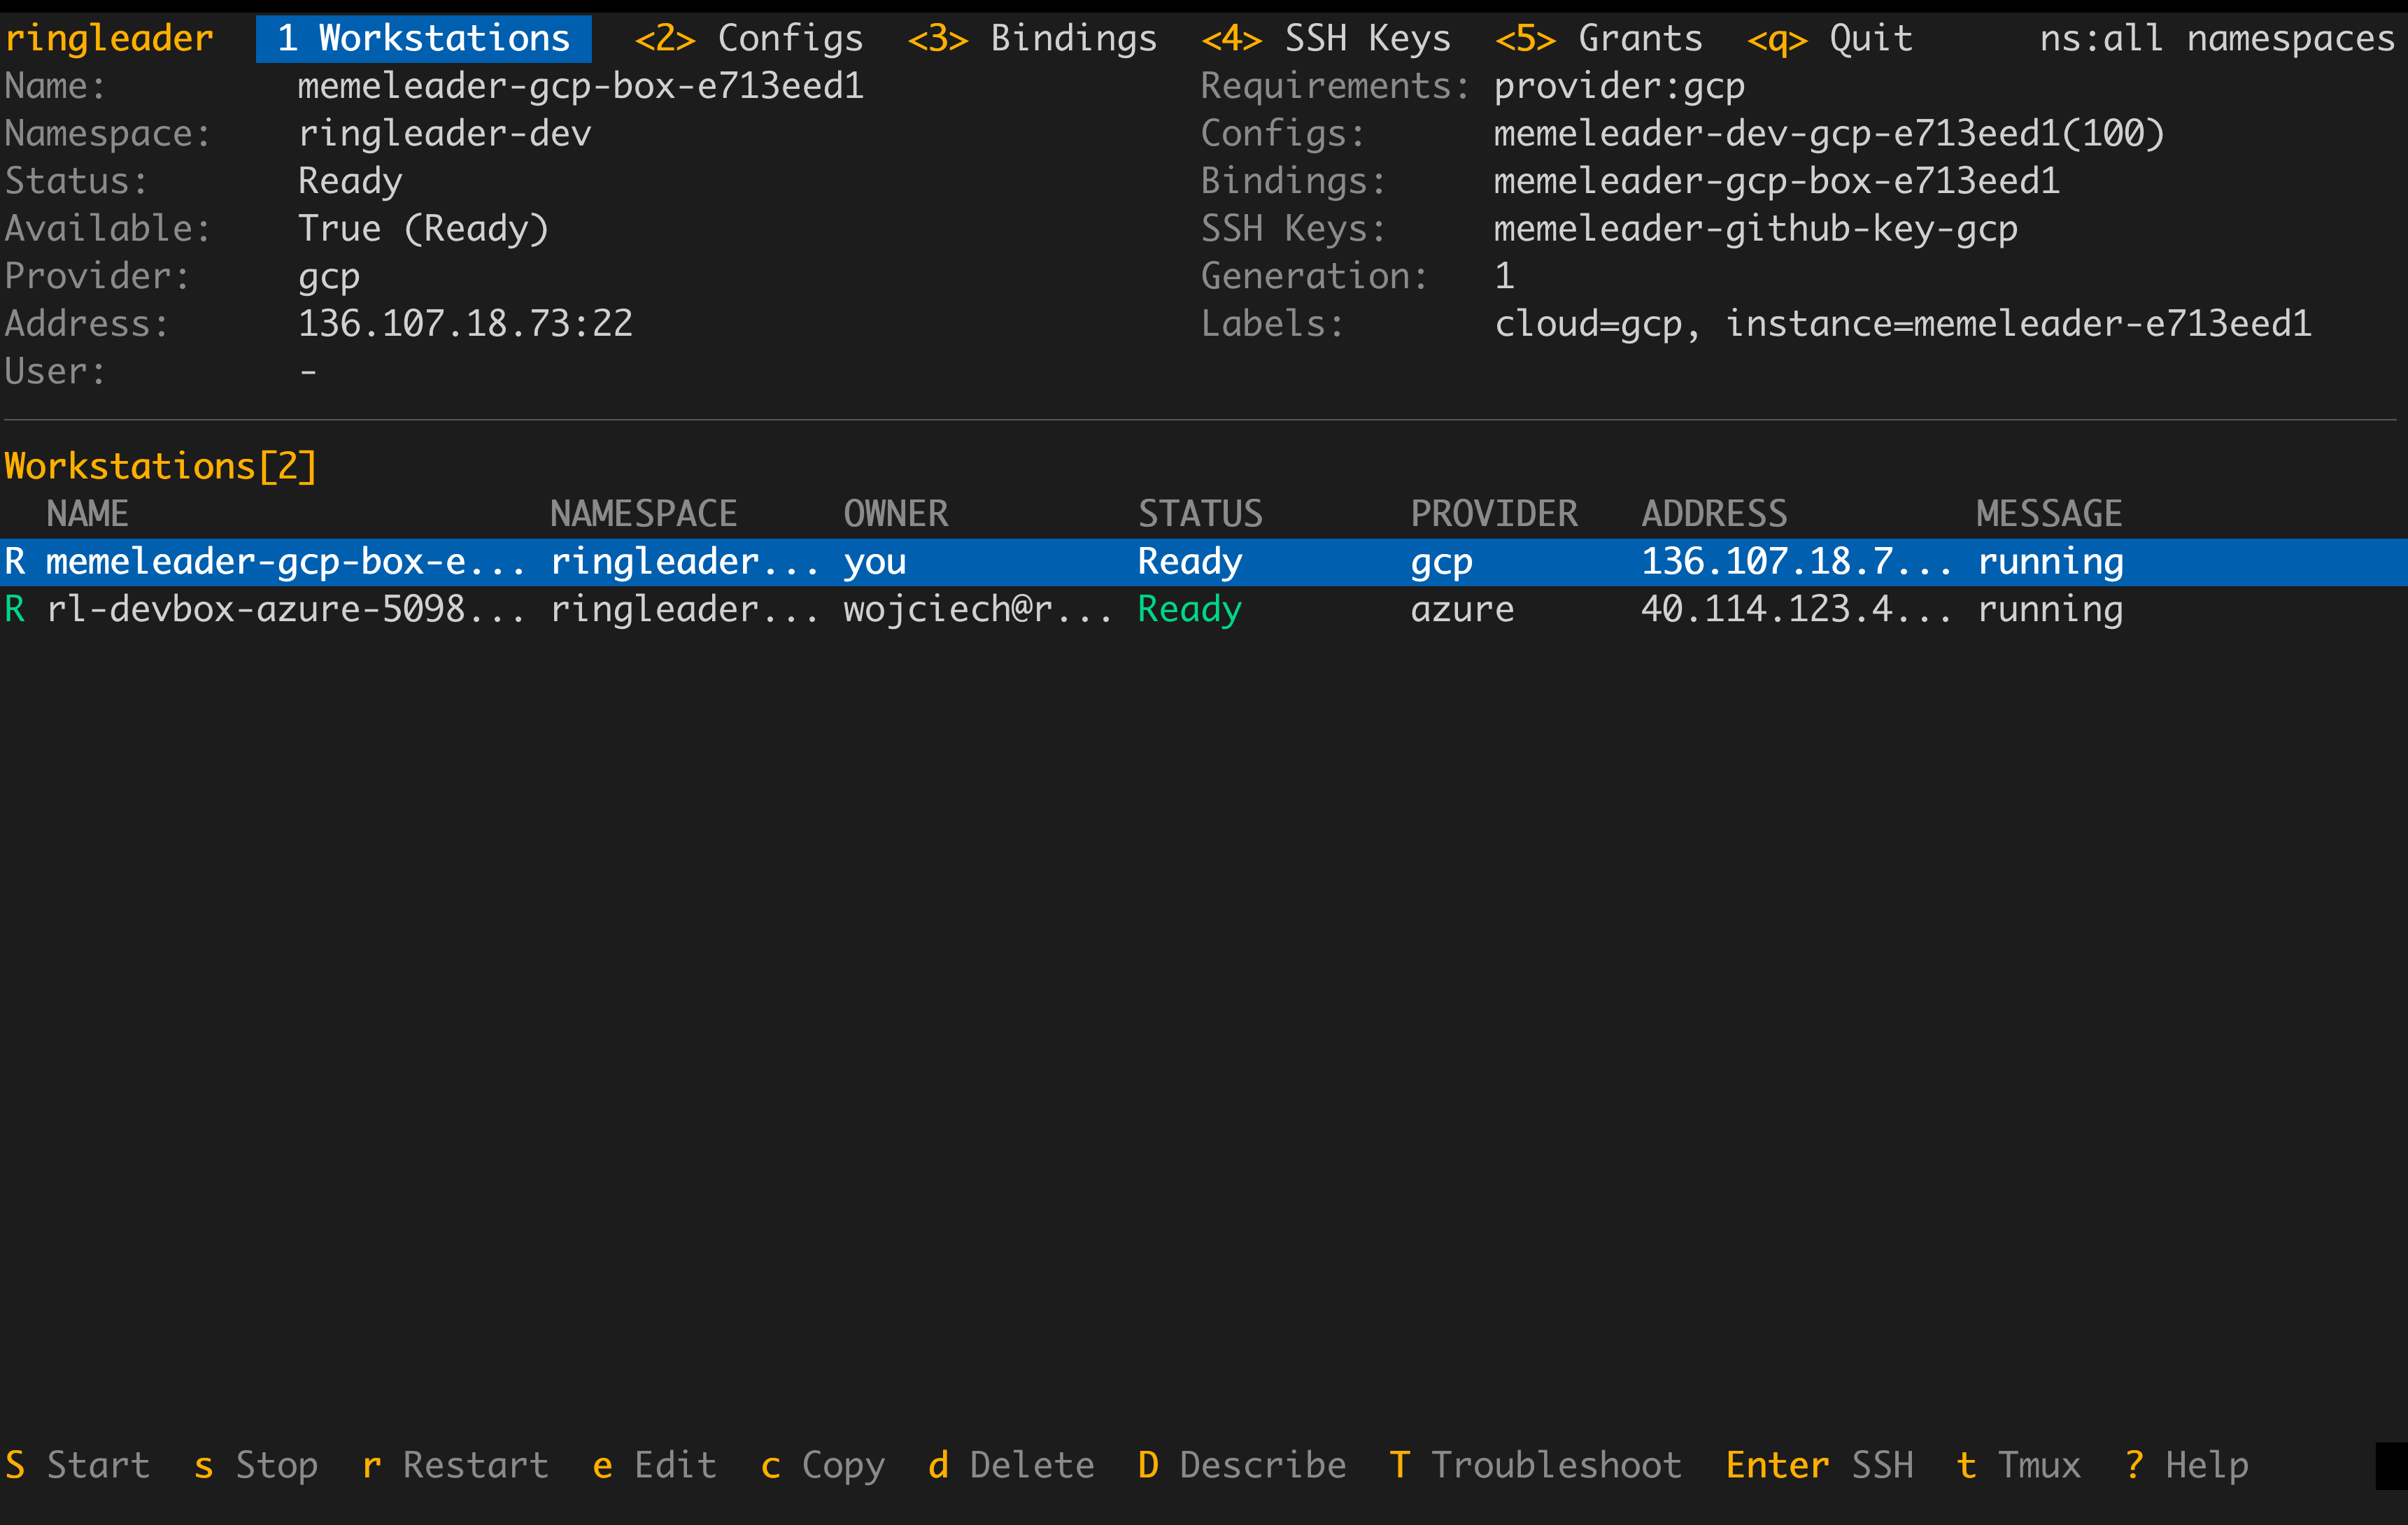Image resolution: width=2408 pixels, height=1525 pixels.
Task: Open the Grants tab
Action: click(1599, 39)
